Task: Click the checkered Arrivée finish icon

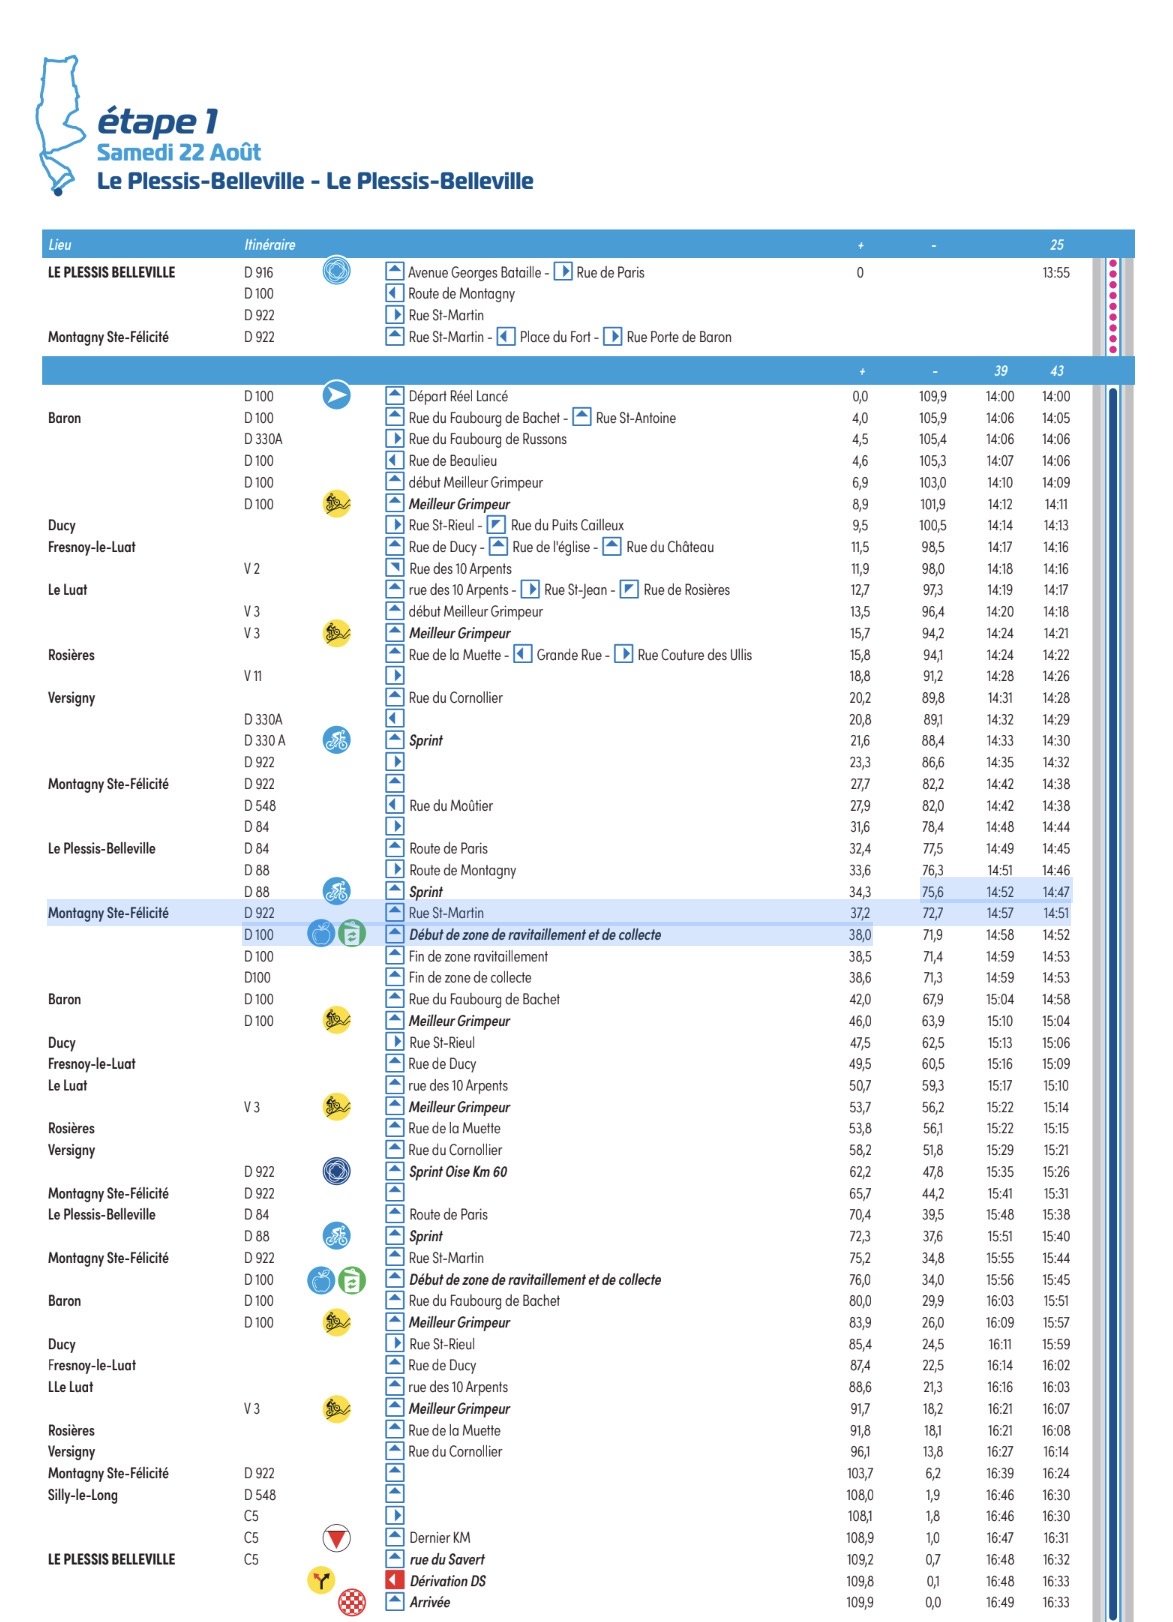Action: pyautogui.click(x=352, y=1602)
